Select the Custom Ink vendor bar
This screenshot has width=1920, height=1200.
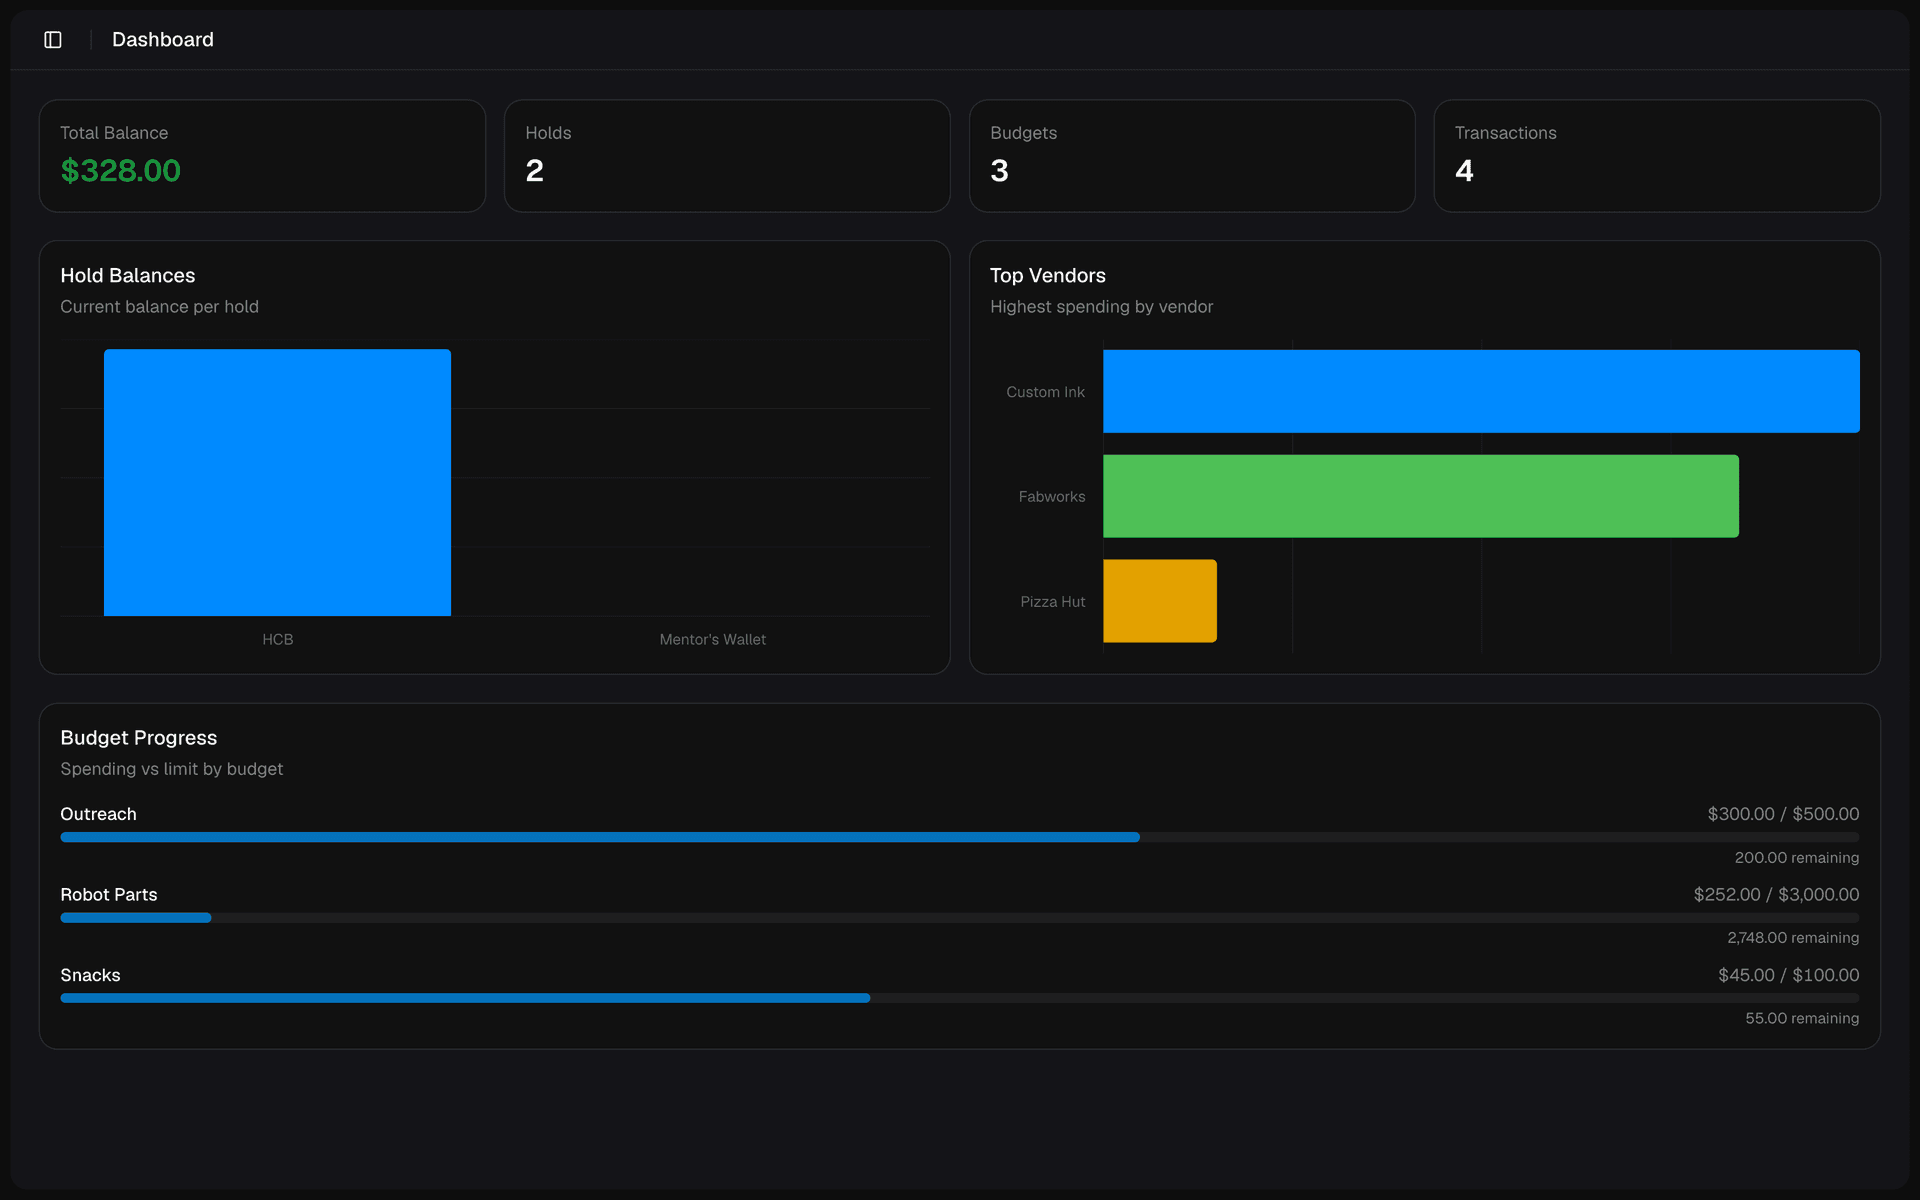pyautogui.click(x=1481, y=391)
